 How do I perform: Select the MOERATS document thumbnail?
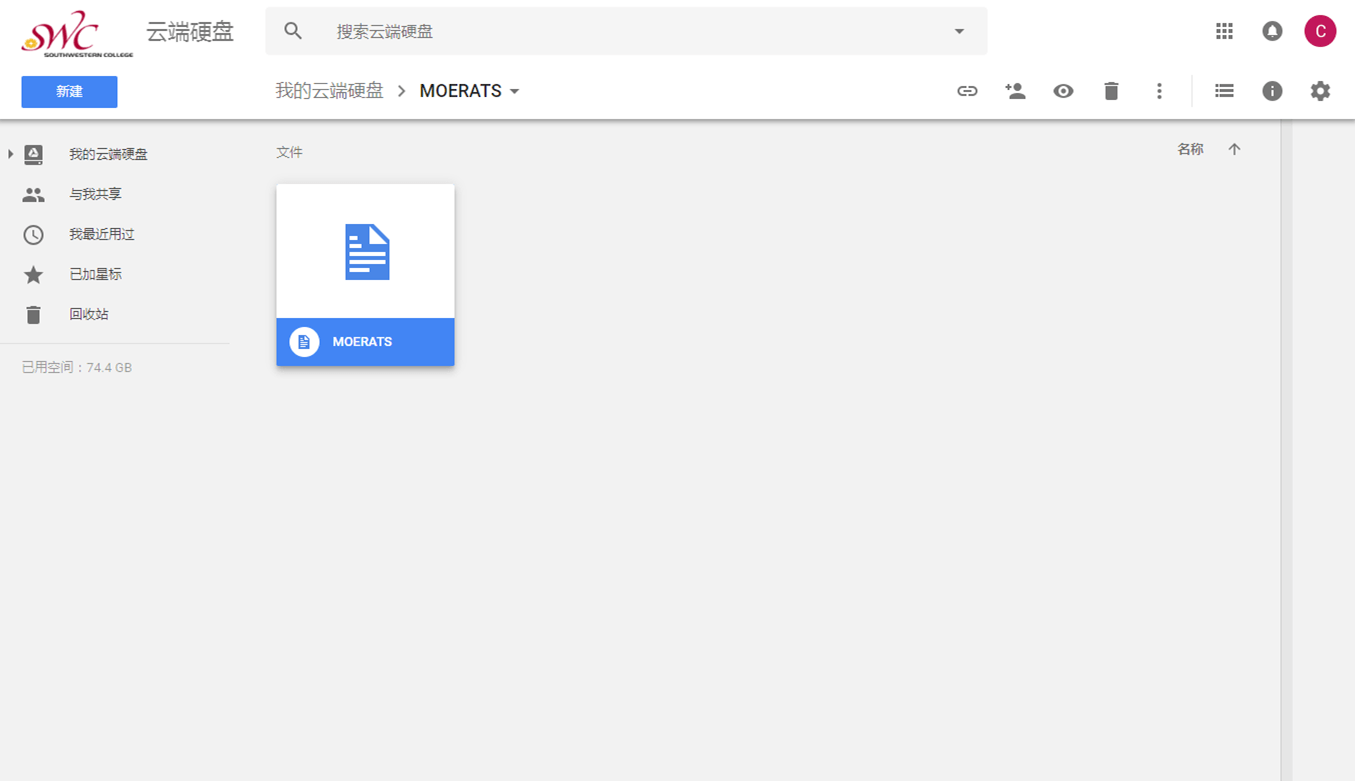pos(365,275)
